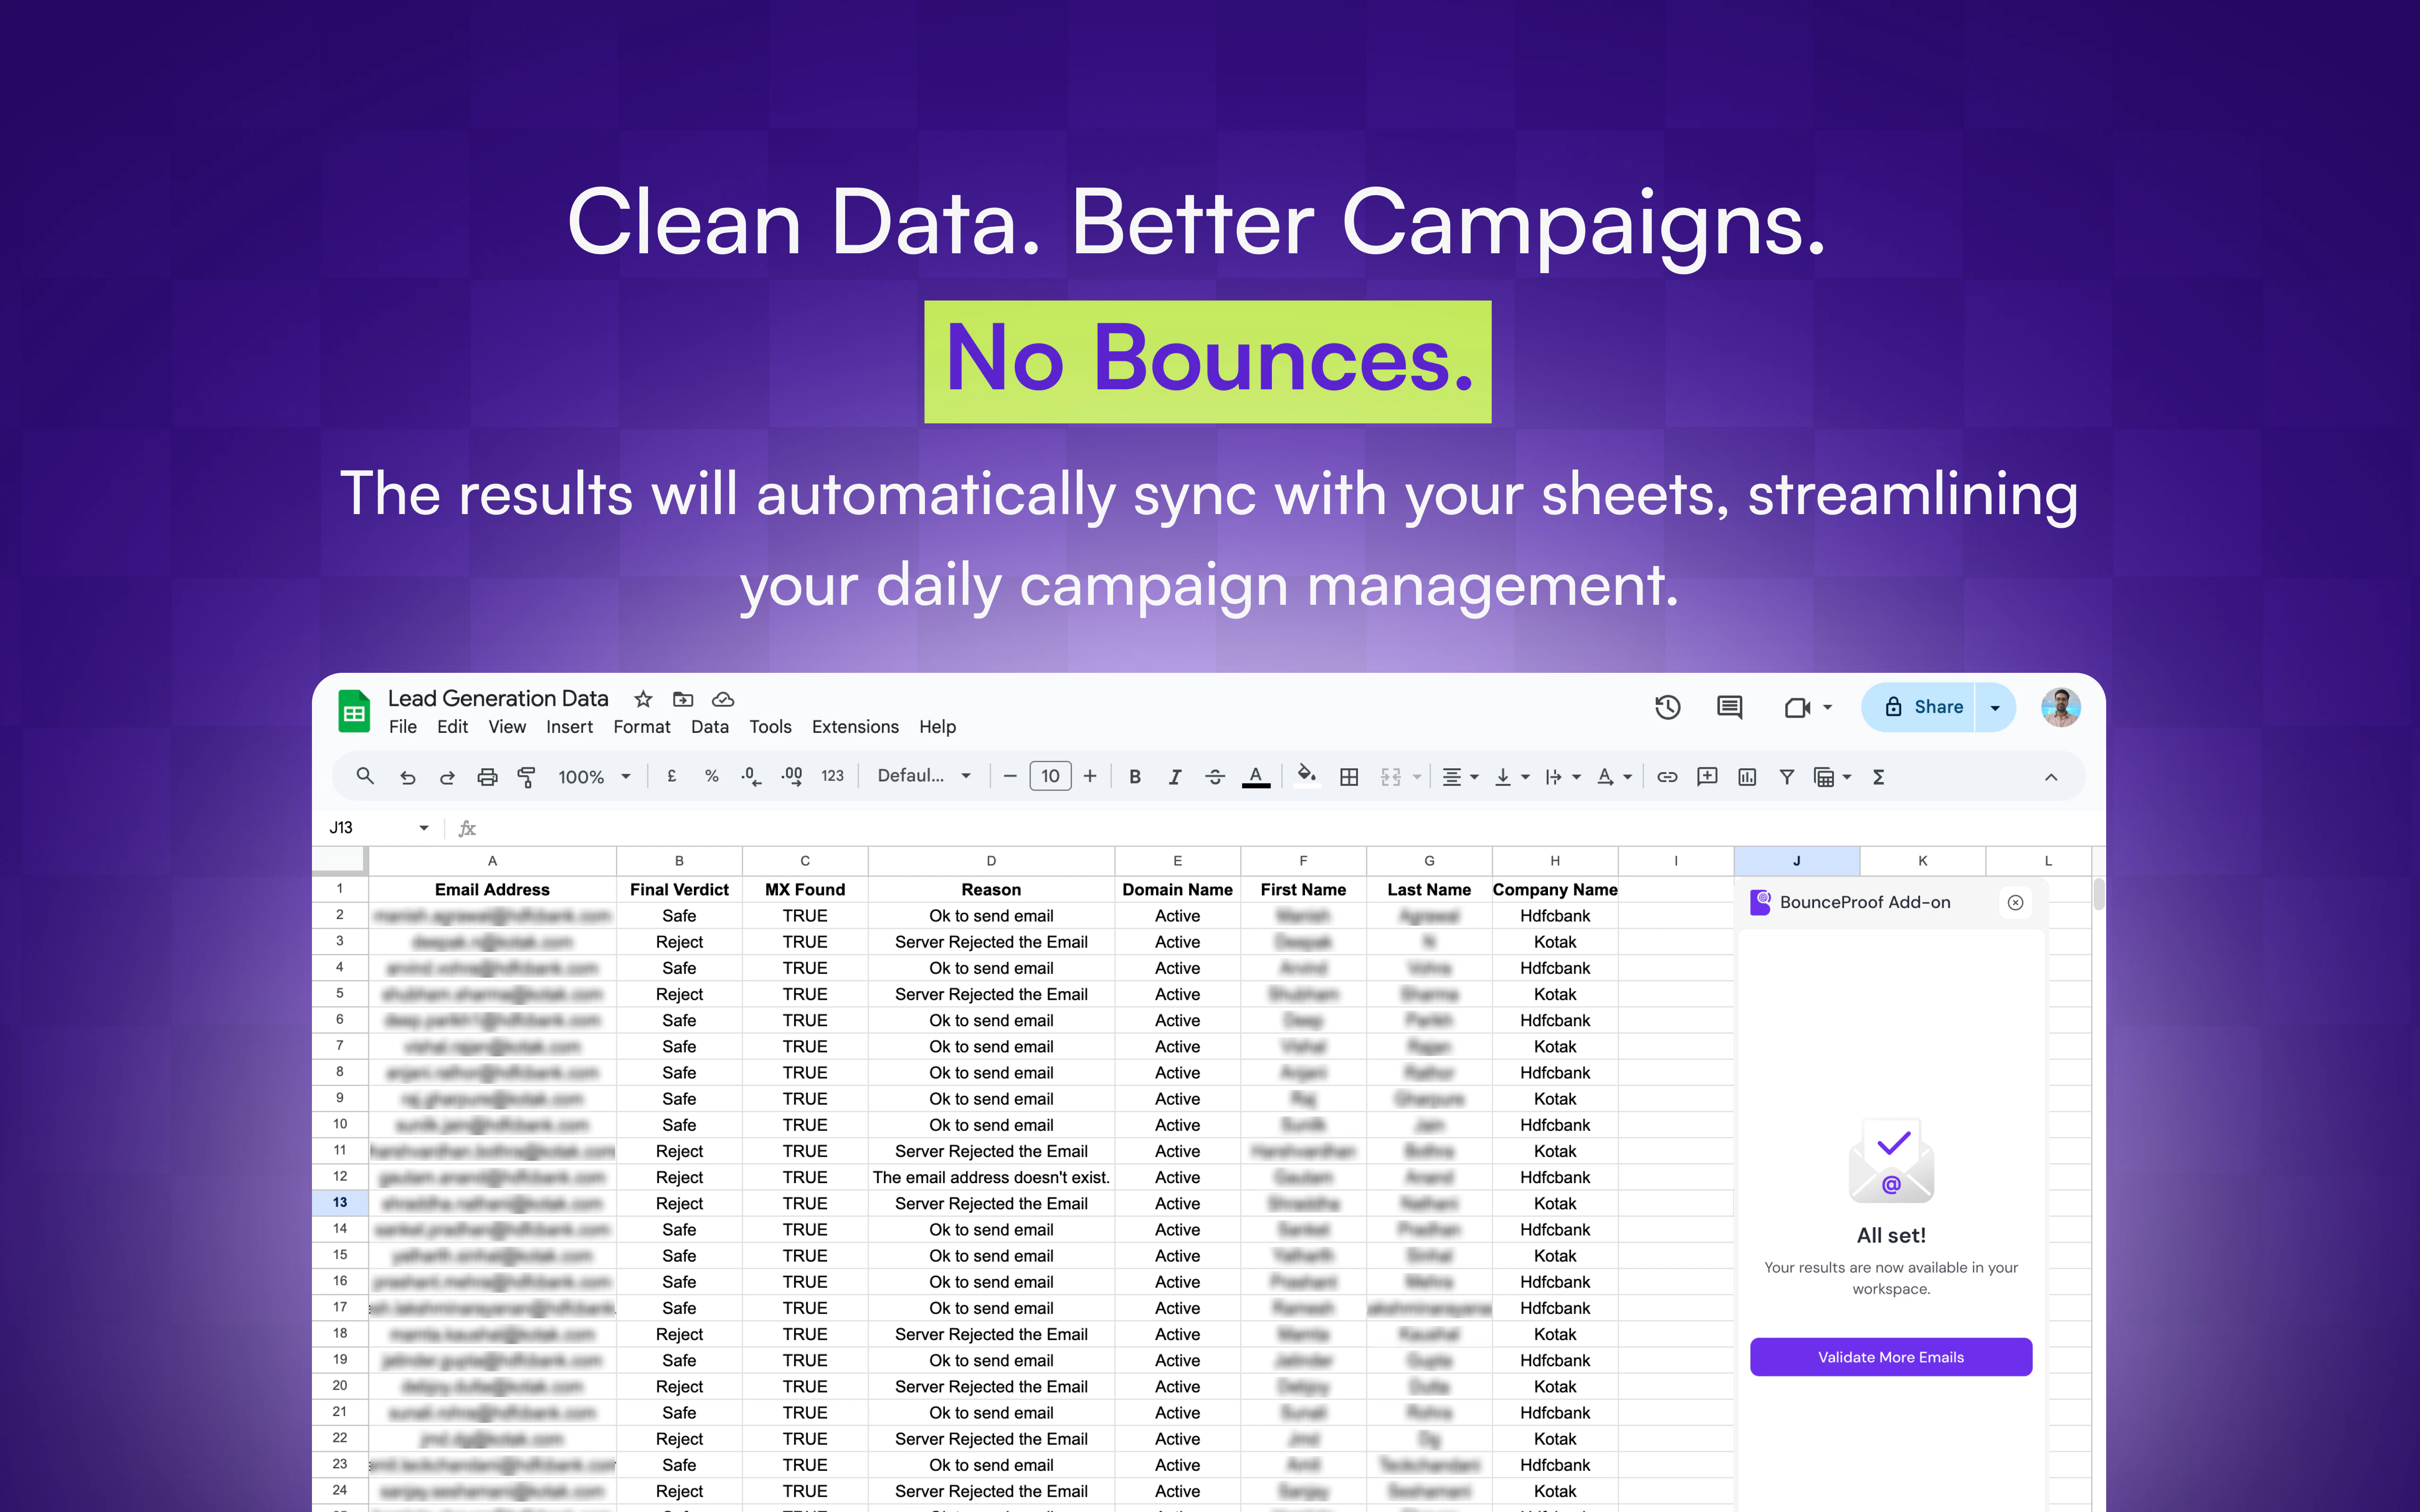Open the text color picker
Image resolution: width=2420 pixels, height=1512 pixels.
(x=1256, y=777)
